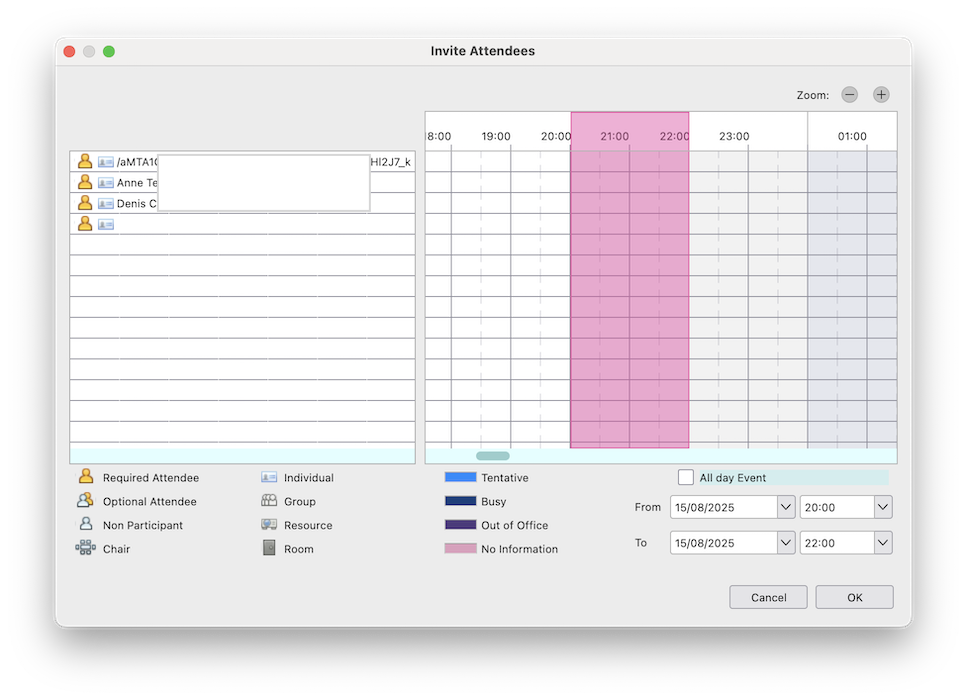Click role icon for Denis attendee row
This screenshot has height=700, width=967.
point(85,203)
